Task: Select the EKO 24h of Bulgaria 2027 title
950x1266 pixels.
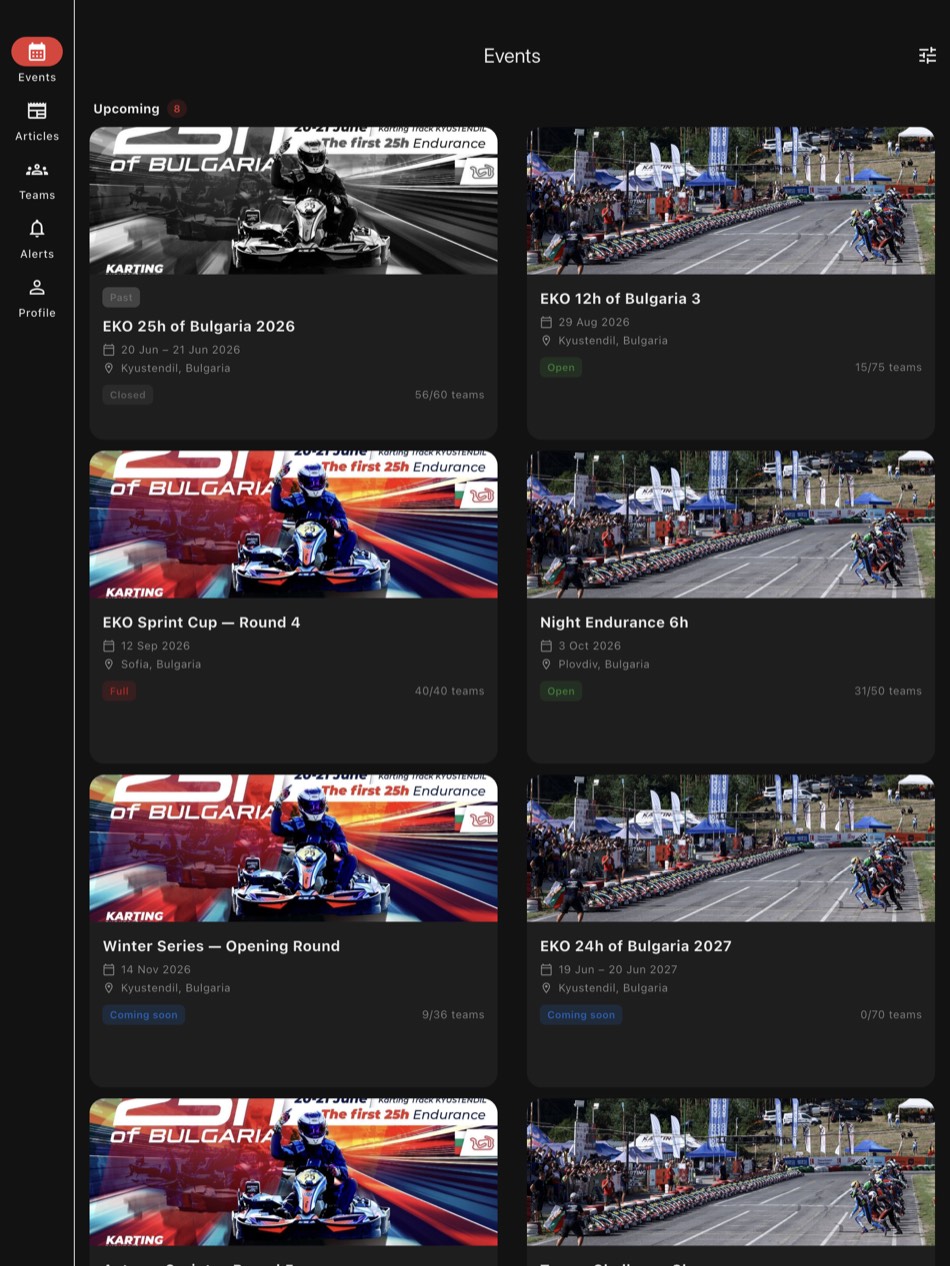Action: point(636,946)
